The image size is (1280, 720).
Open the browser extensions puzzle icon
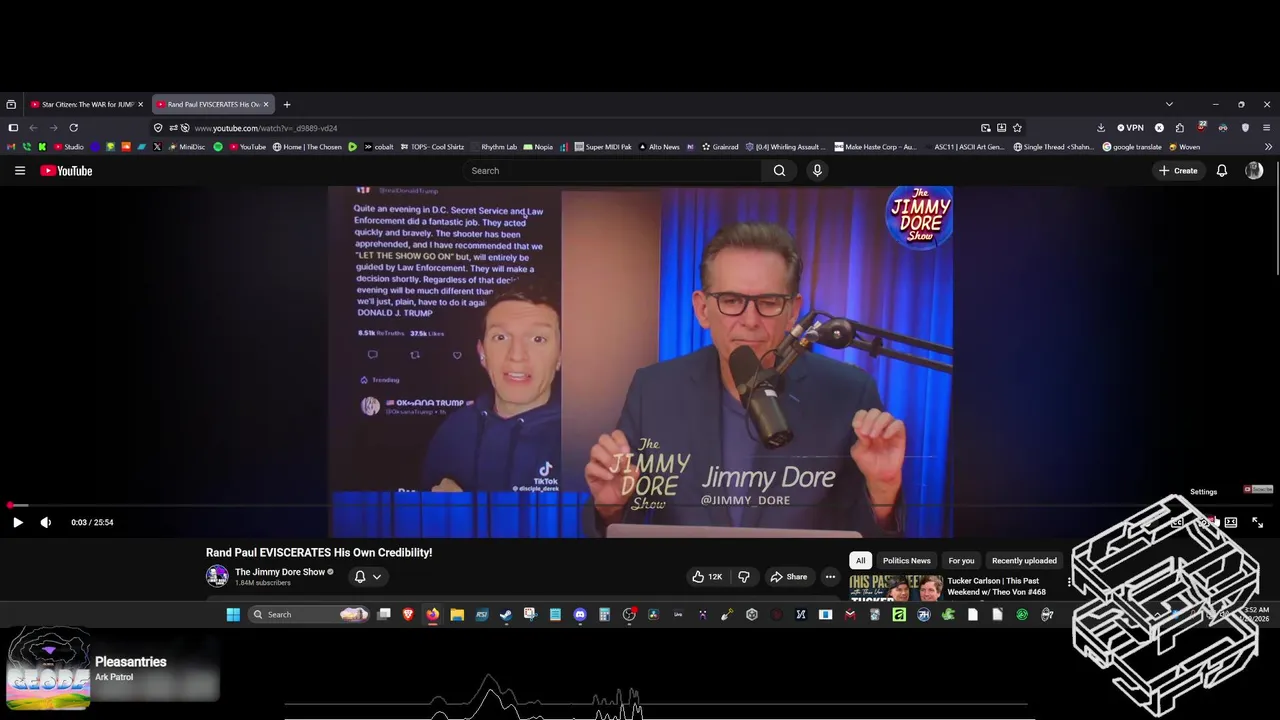(1180, 128)
